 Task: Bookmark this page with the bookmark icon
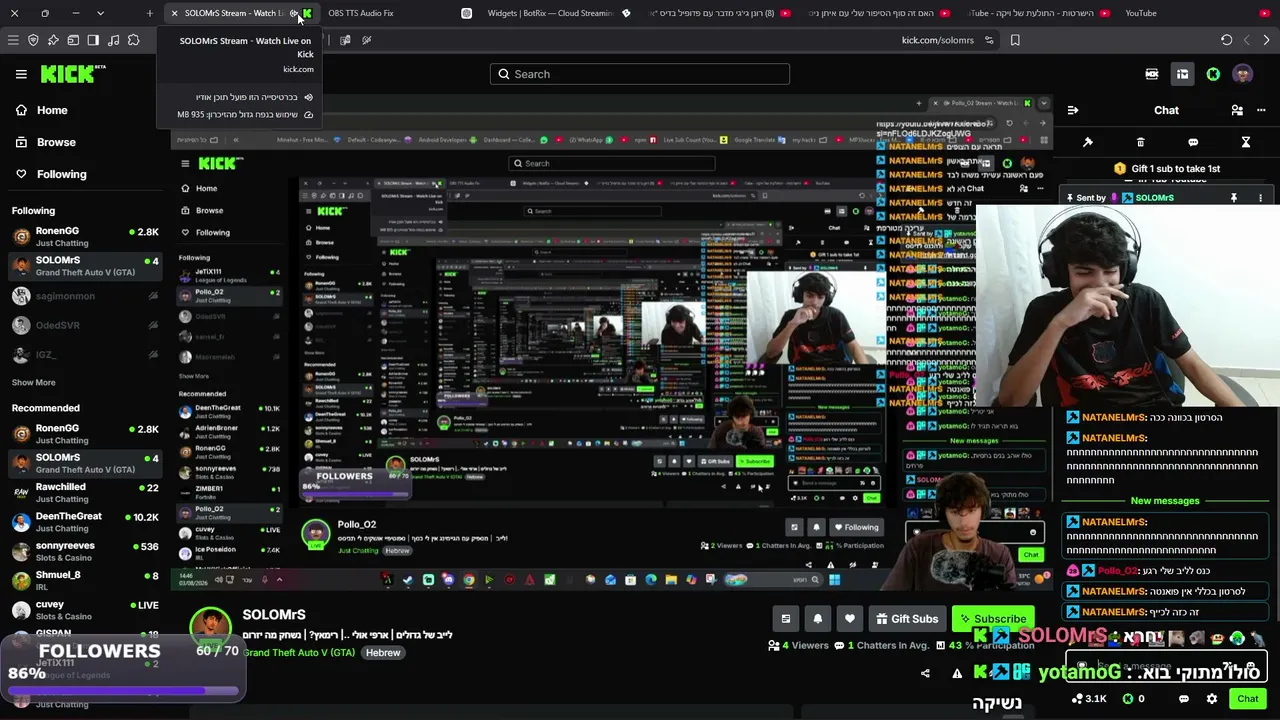tap(1015, 40)
